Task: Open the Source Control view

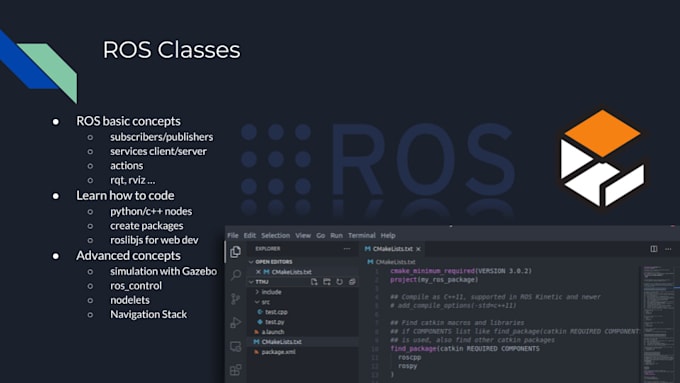Action: 235,299
